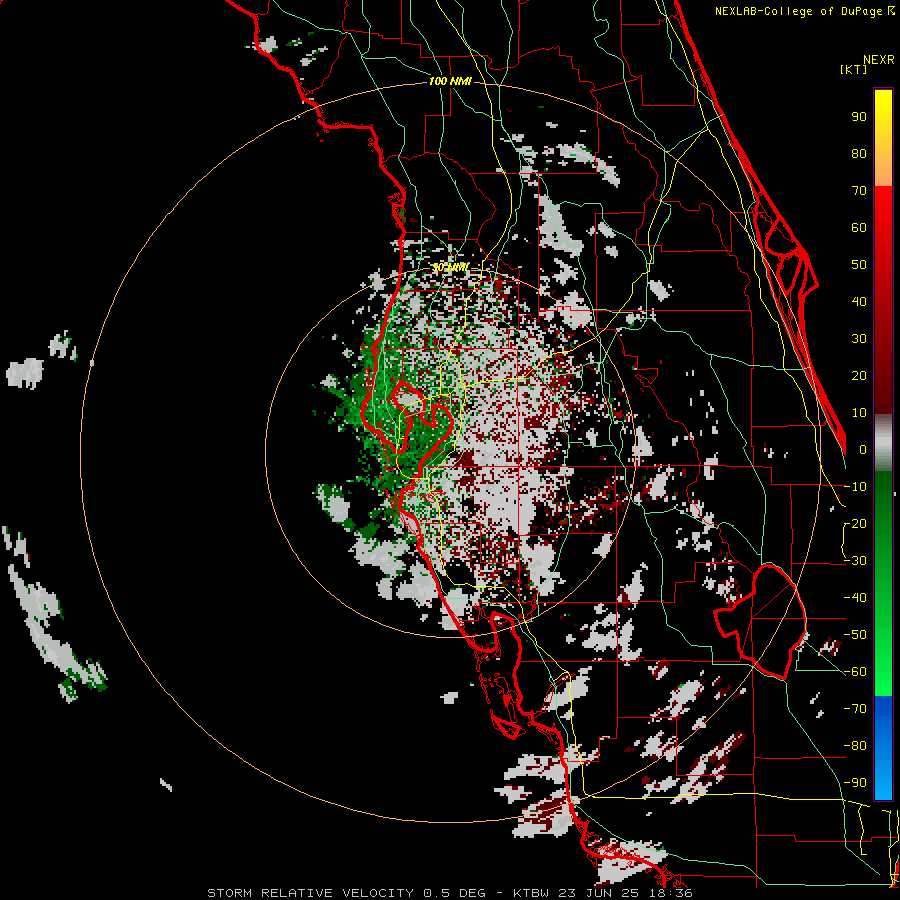Screen dimensions: 900x900
Task: Click the 40 value on the velocity scale
Action: [859, 302]
